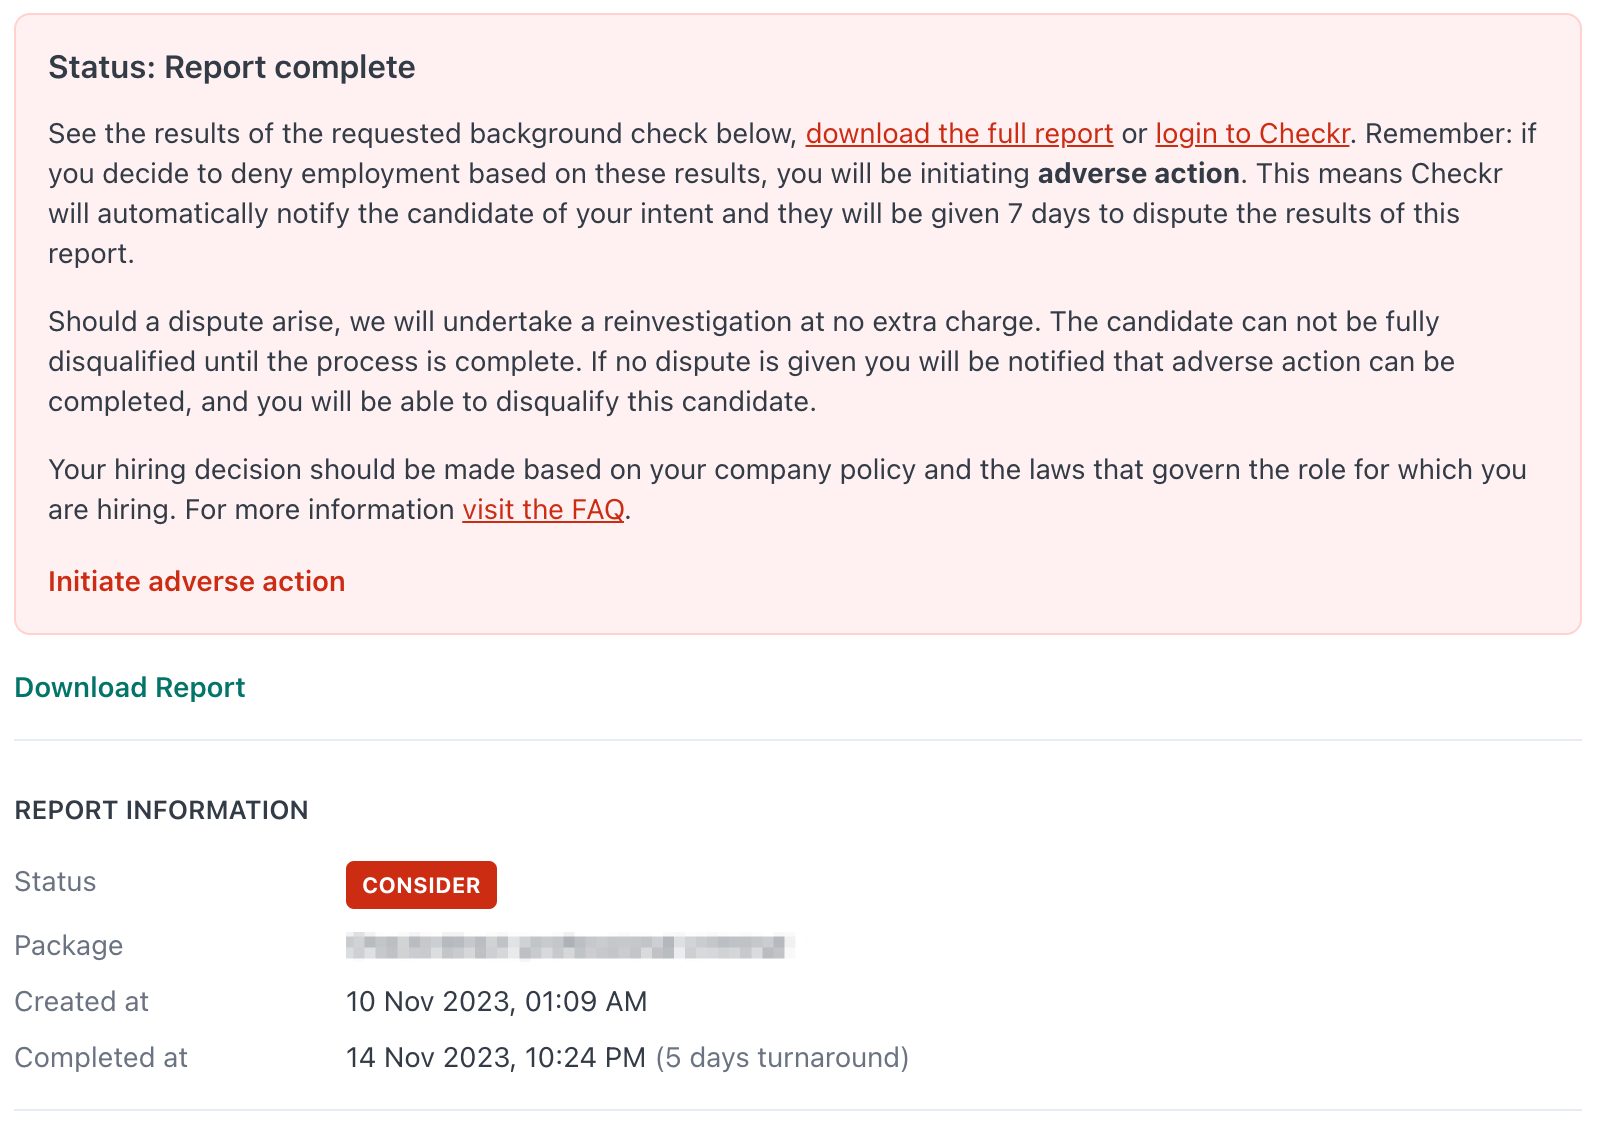The image size is (1602, 1124).
Task: Click the '14 Nov 2023, 10:24 PM' date
Action: (496, 1058)
